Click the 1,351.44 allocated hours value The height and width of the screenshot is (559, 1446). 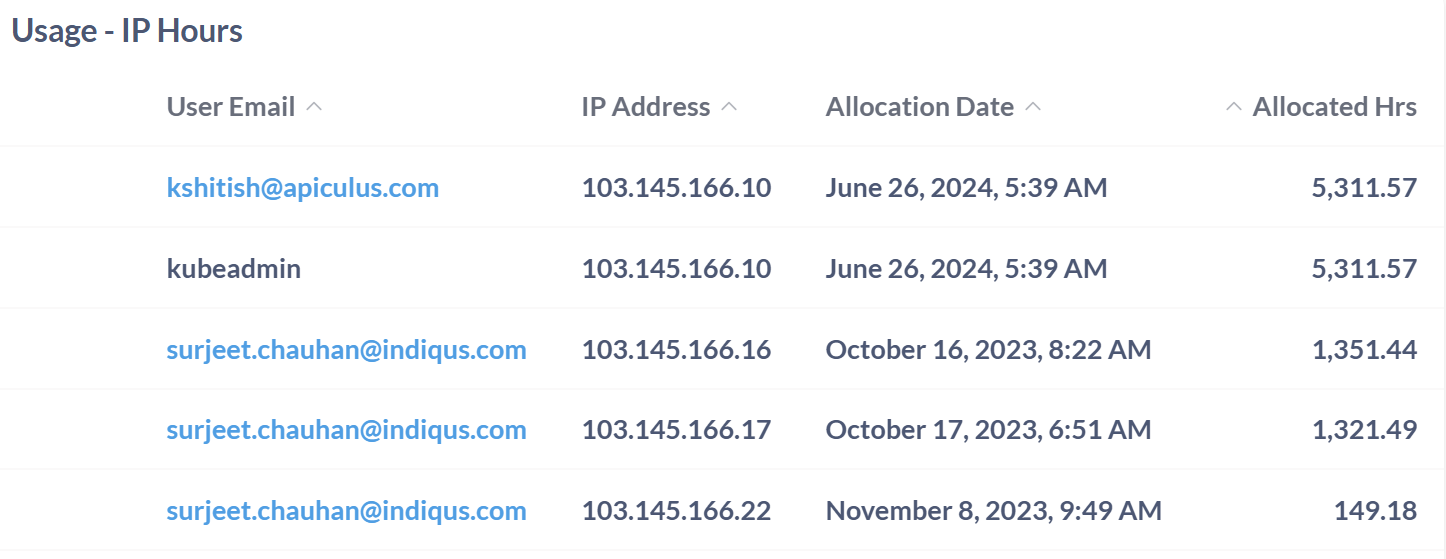[1364, 349]
